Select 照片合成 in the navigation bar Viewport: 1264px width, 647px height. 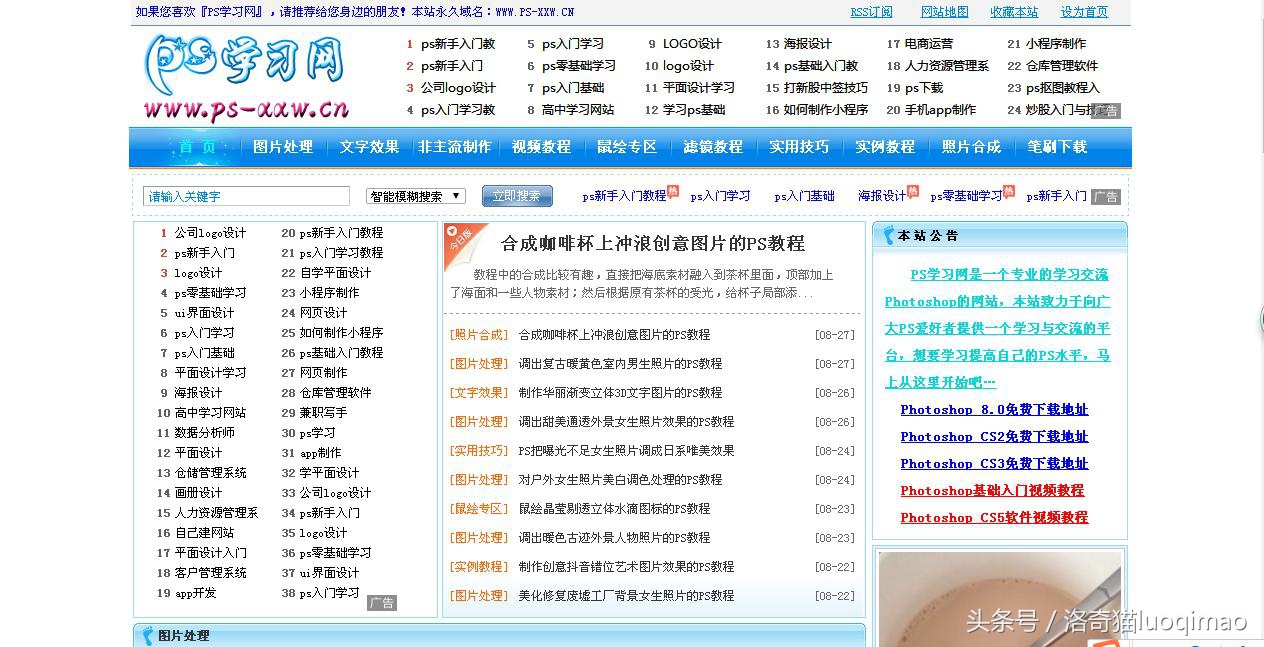[969, 147]
